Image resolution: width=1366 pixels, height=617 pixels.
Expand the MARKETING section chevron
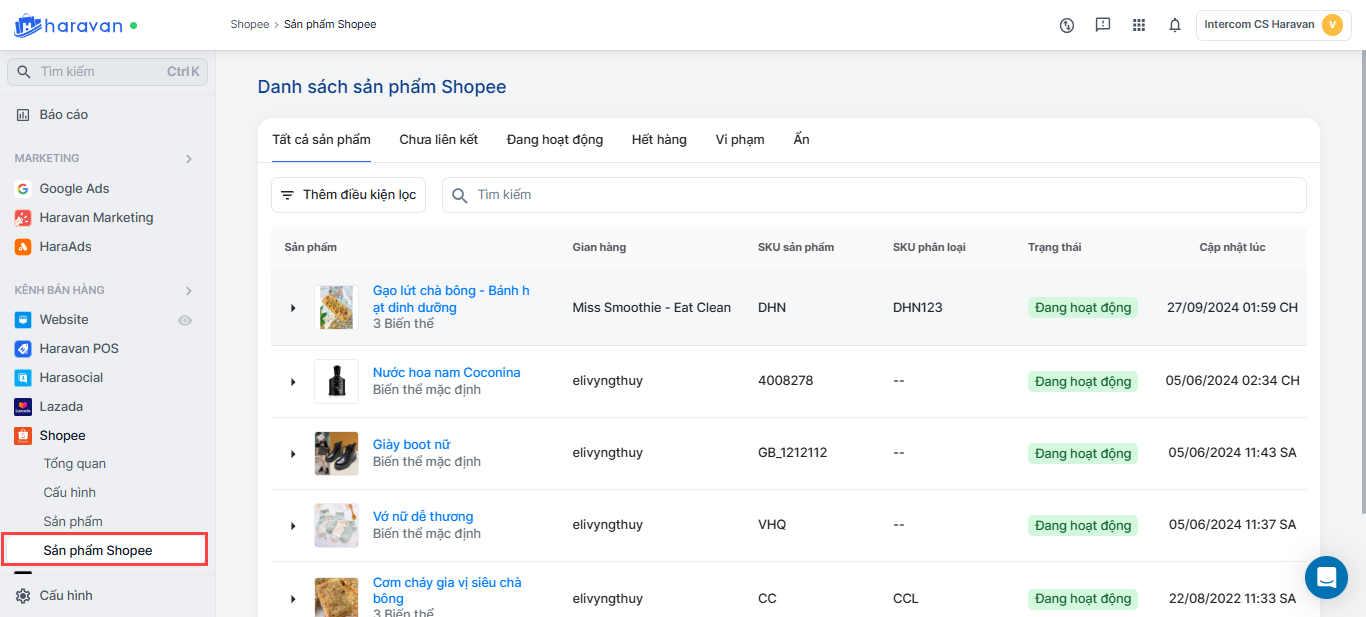189,159
